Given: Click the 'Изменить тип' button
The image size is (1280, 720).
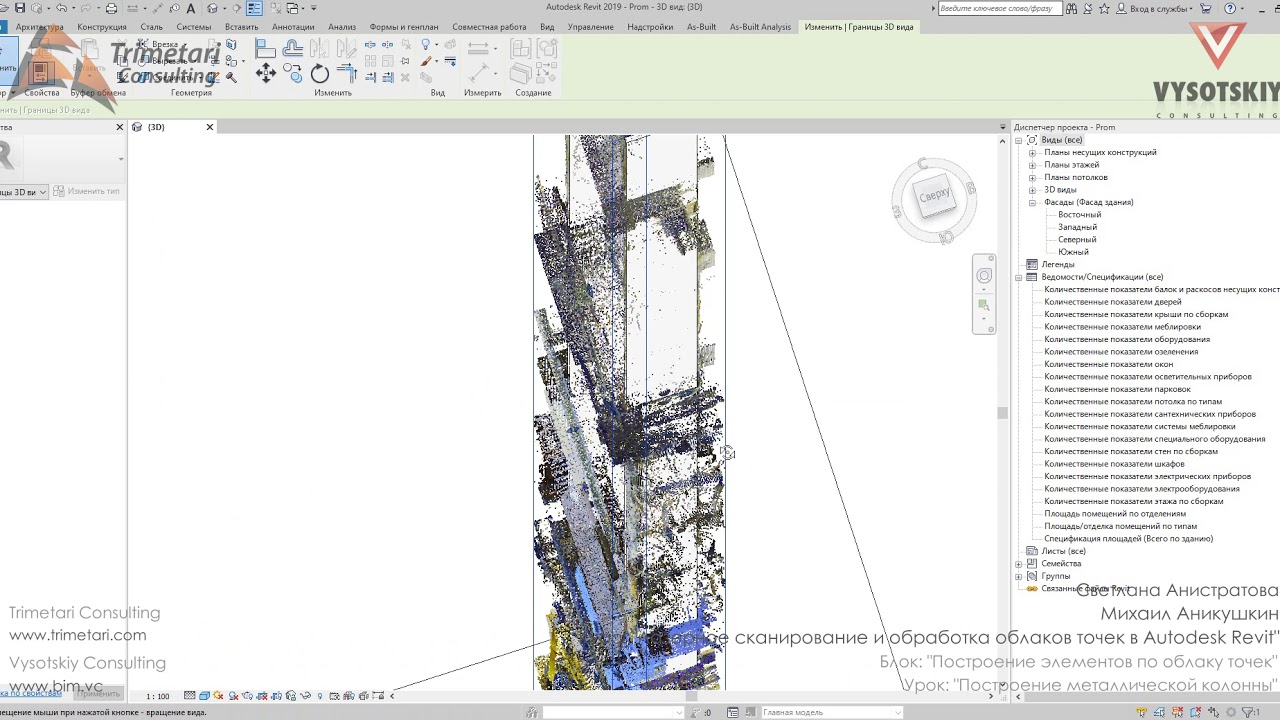Looking at the screenshot, I should 87,191.
